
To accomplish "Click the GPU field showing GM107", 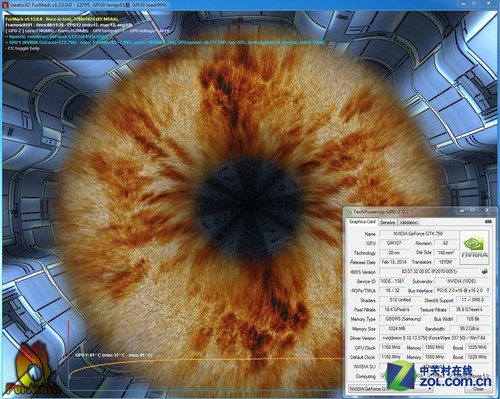I will coord(394,243).
